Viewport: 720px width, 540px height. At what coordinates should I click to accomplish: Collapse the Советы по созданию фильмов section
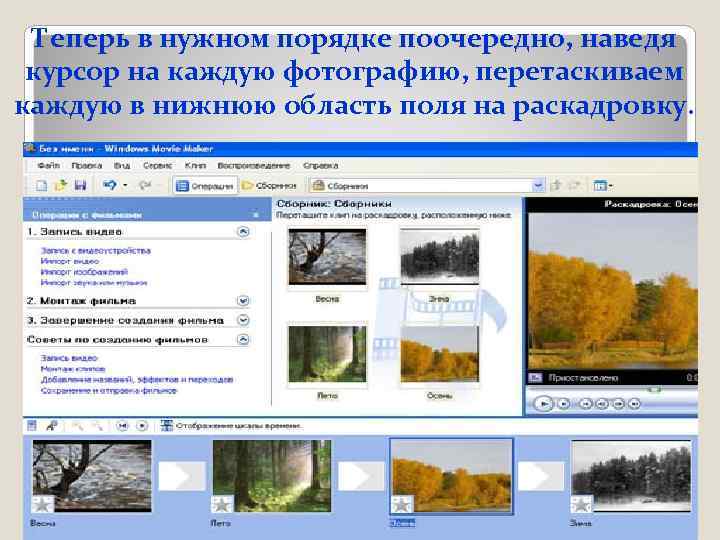[243, 340]
